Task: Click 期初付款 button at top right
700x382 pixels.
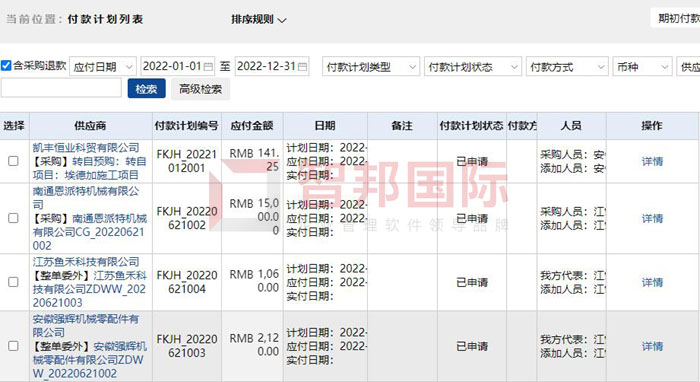Action: (x=675, y=18)
